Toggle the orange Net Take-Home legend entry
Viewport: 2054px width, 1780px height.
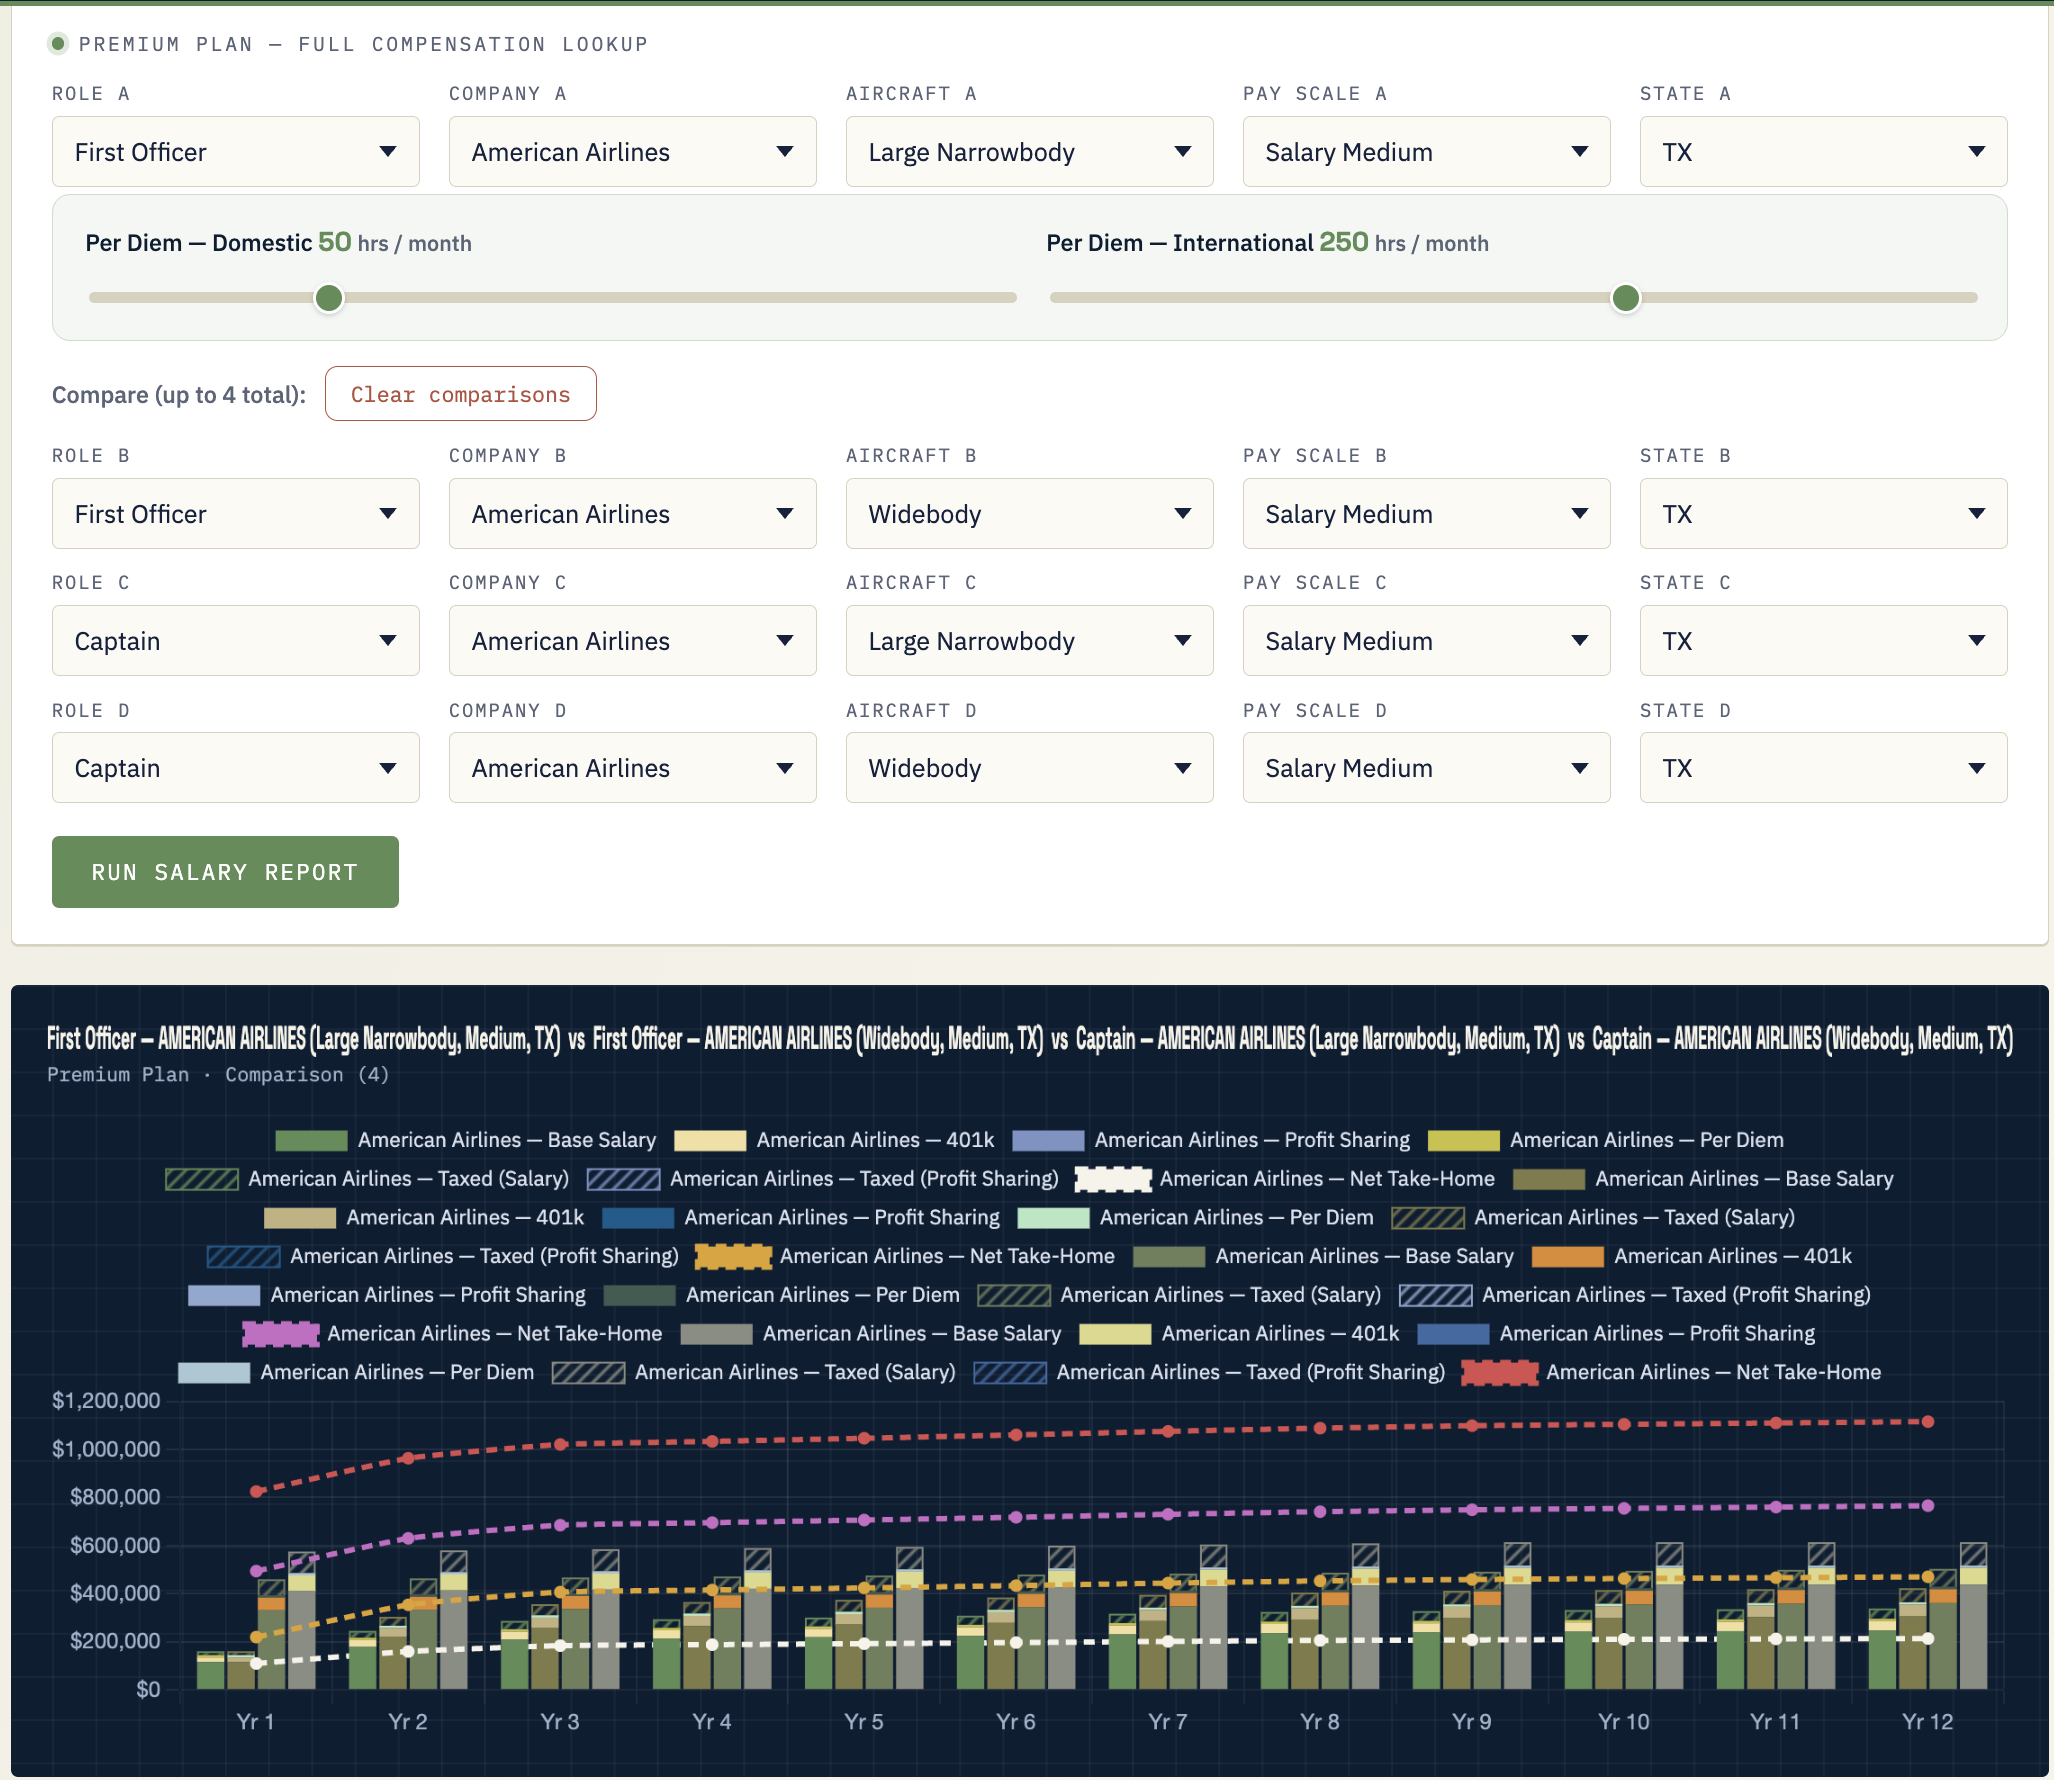pyautogui.click(x=905, y=1256)
